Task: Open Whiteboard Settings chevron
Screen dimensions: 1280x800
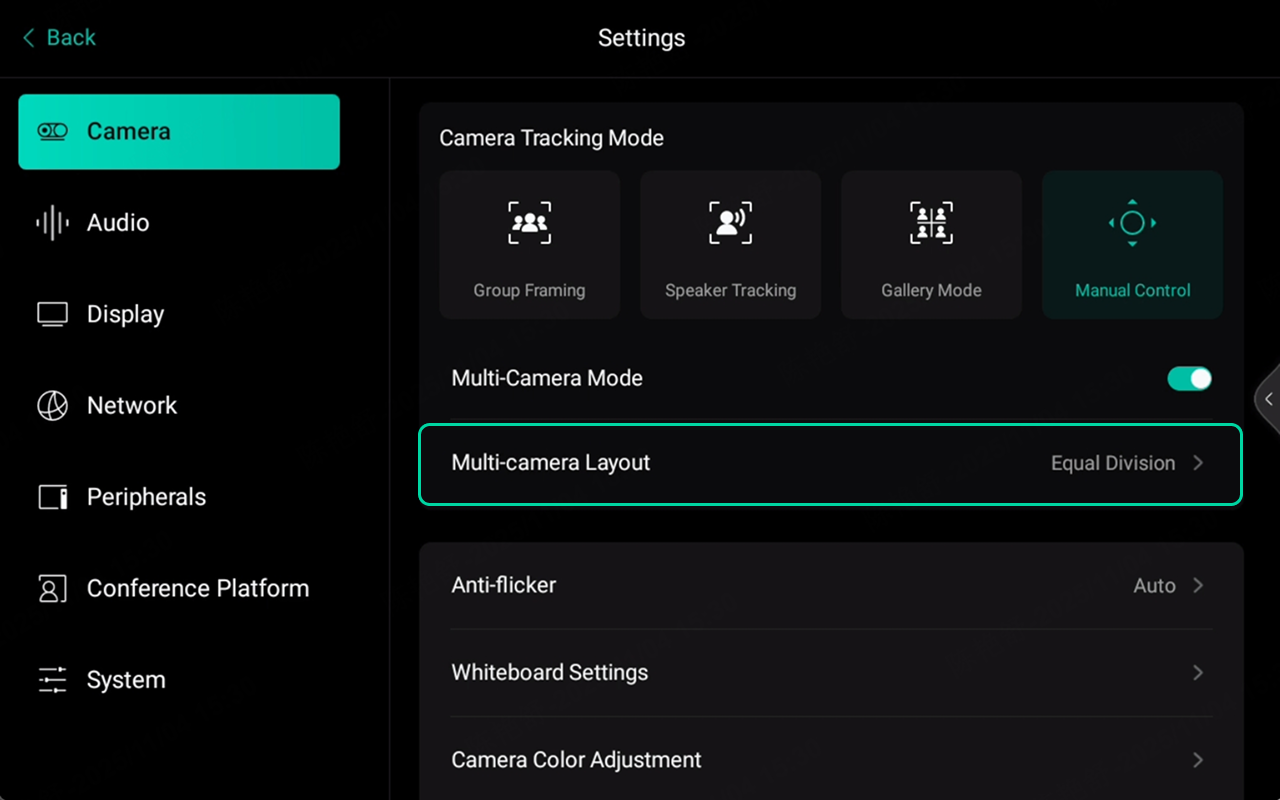Action: point(1198,672)
